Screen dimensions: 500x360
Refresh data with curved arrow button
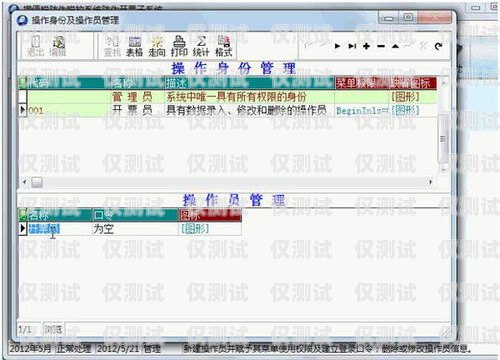[439, 46]
